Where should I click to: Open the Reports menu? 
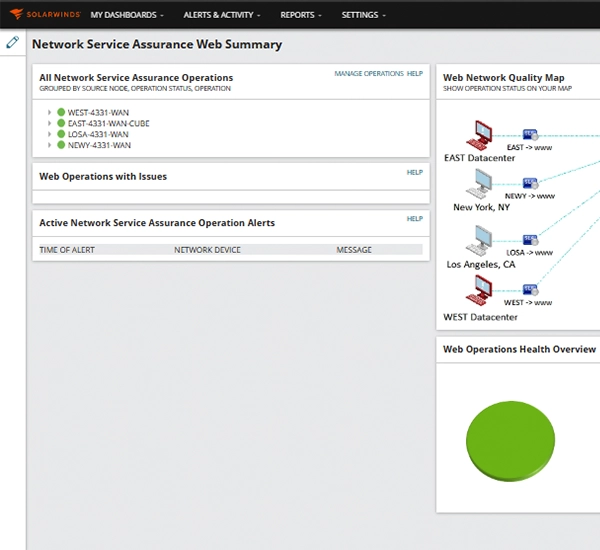click(301, 15)
